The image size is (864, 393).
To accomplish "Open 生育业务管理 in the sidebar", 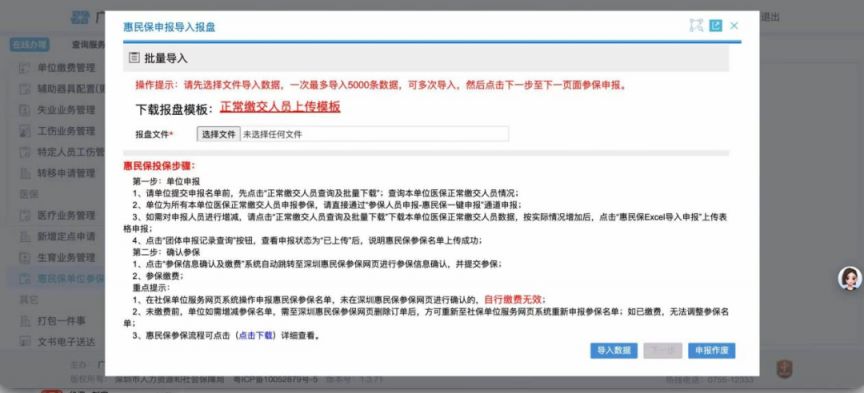I will click(66, 257).
